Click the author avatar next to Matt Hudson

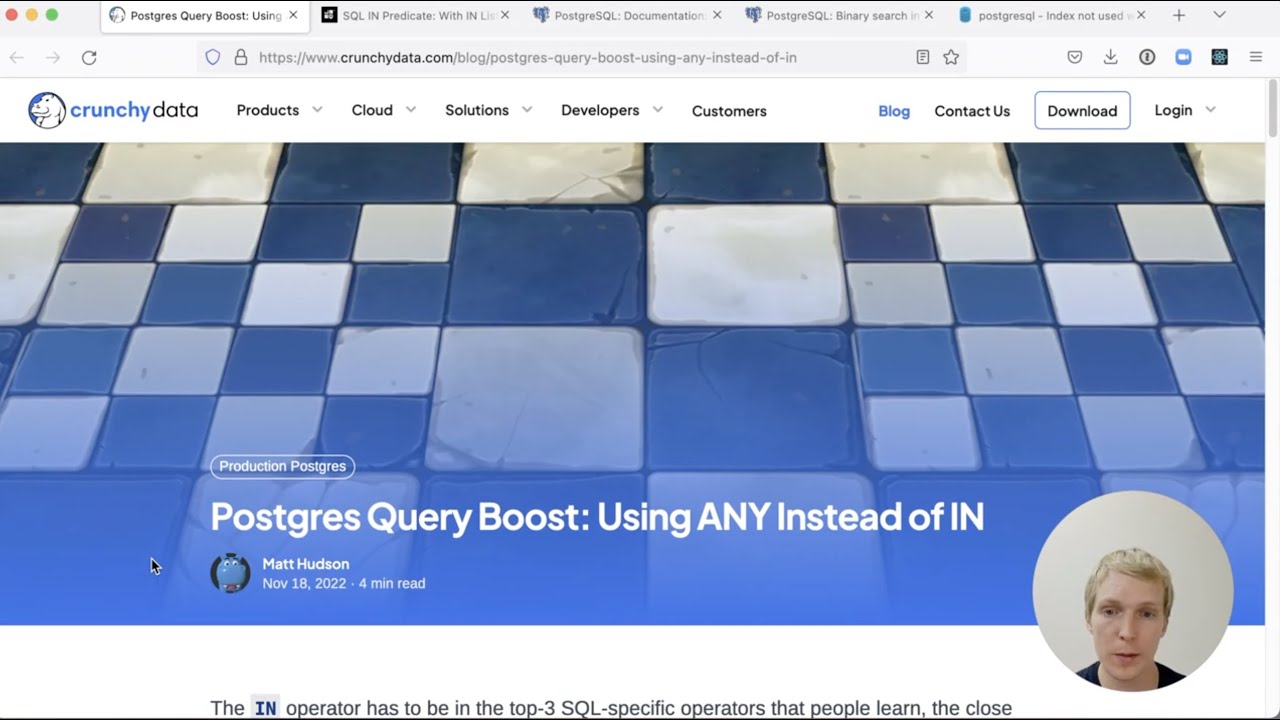(230, 573)
